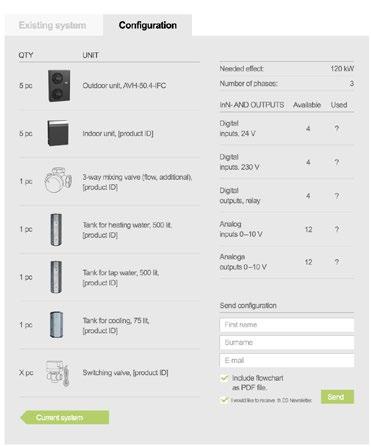Focus the Surname input field
This screenshot has width=371, height=447.
tap(287, 343)
